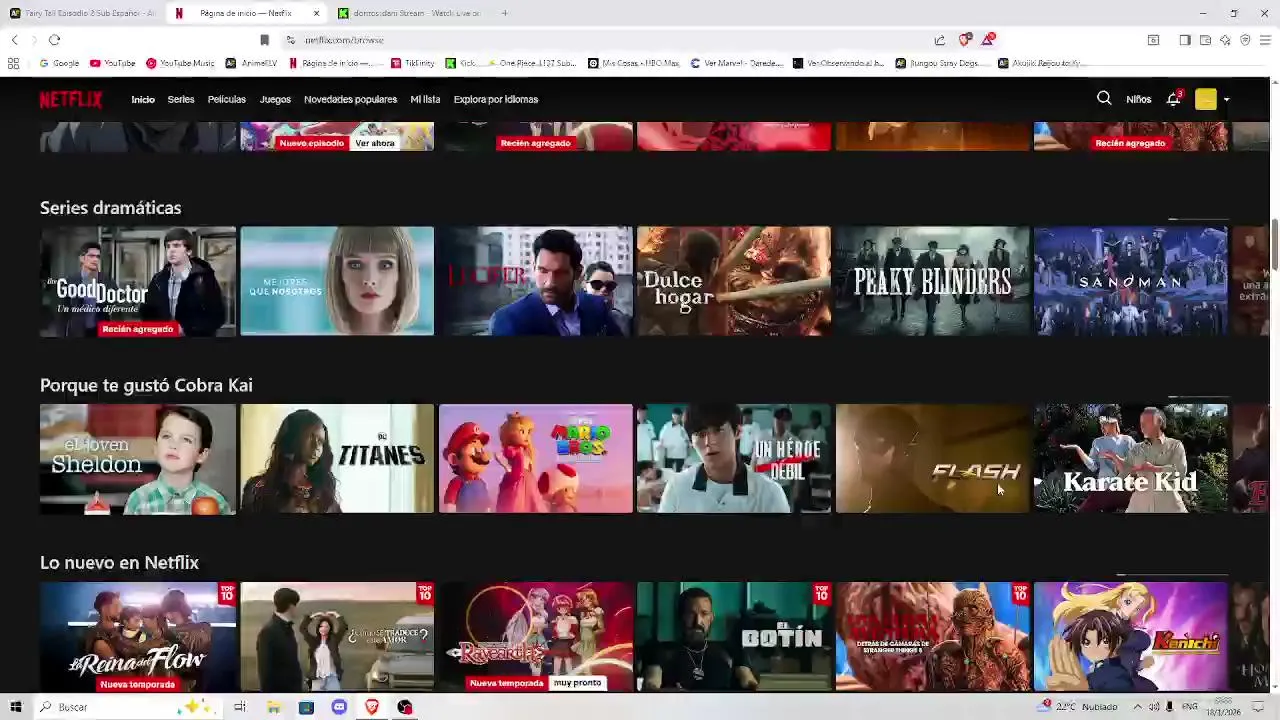The width and height of the screenshot is (1280, 720).
Task: Open the AnimeFLV bookmark
Action: (x=251, y=63)
